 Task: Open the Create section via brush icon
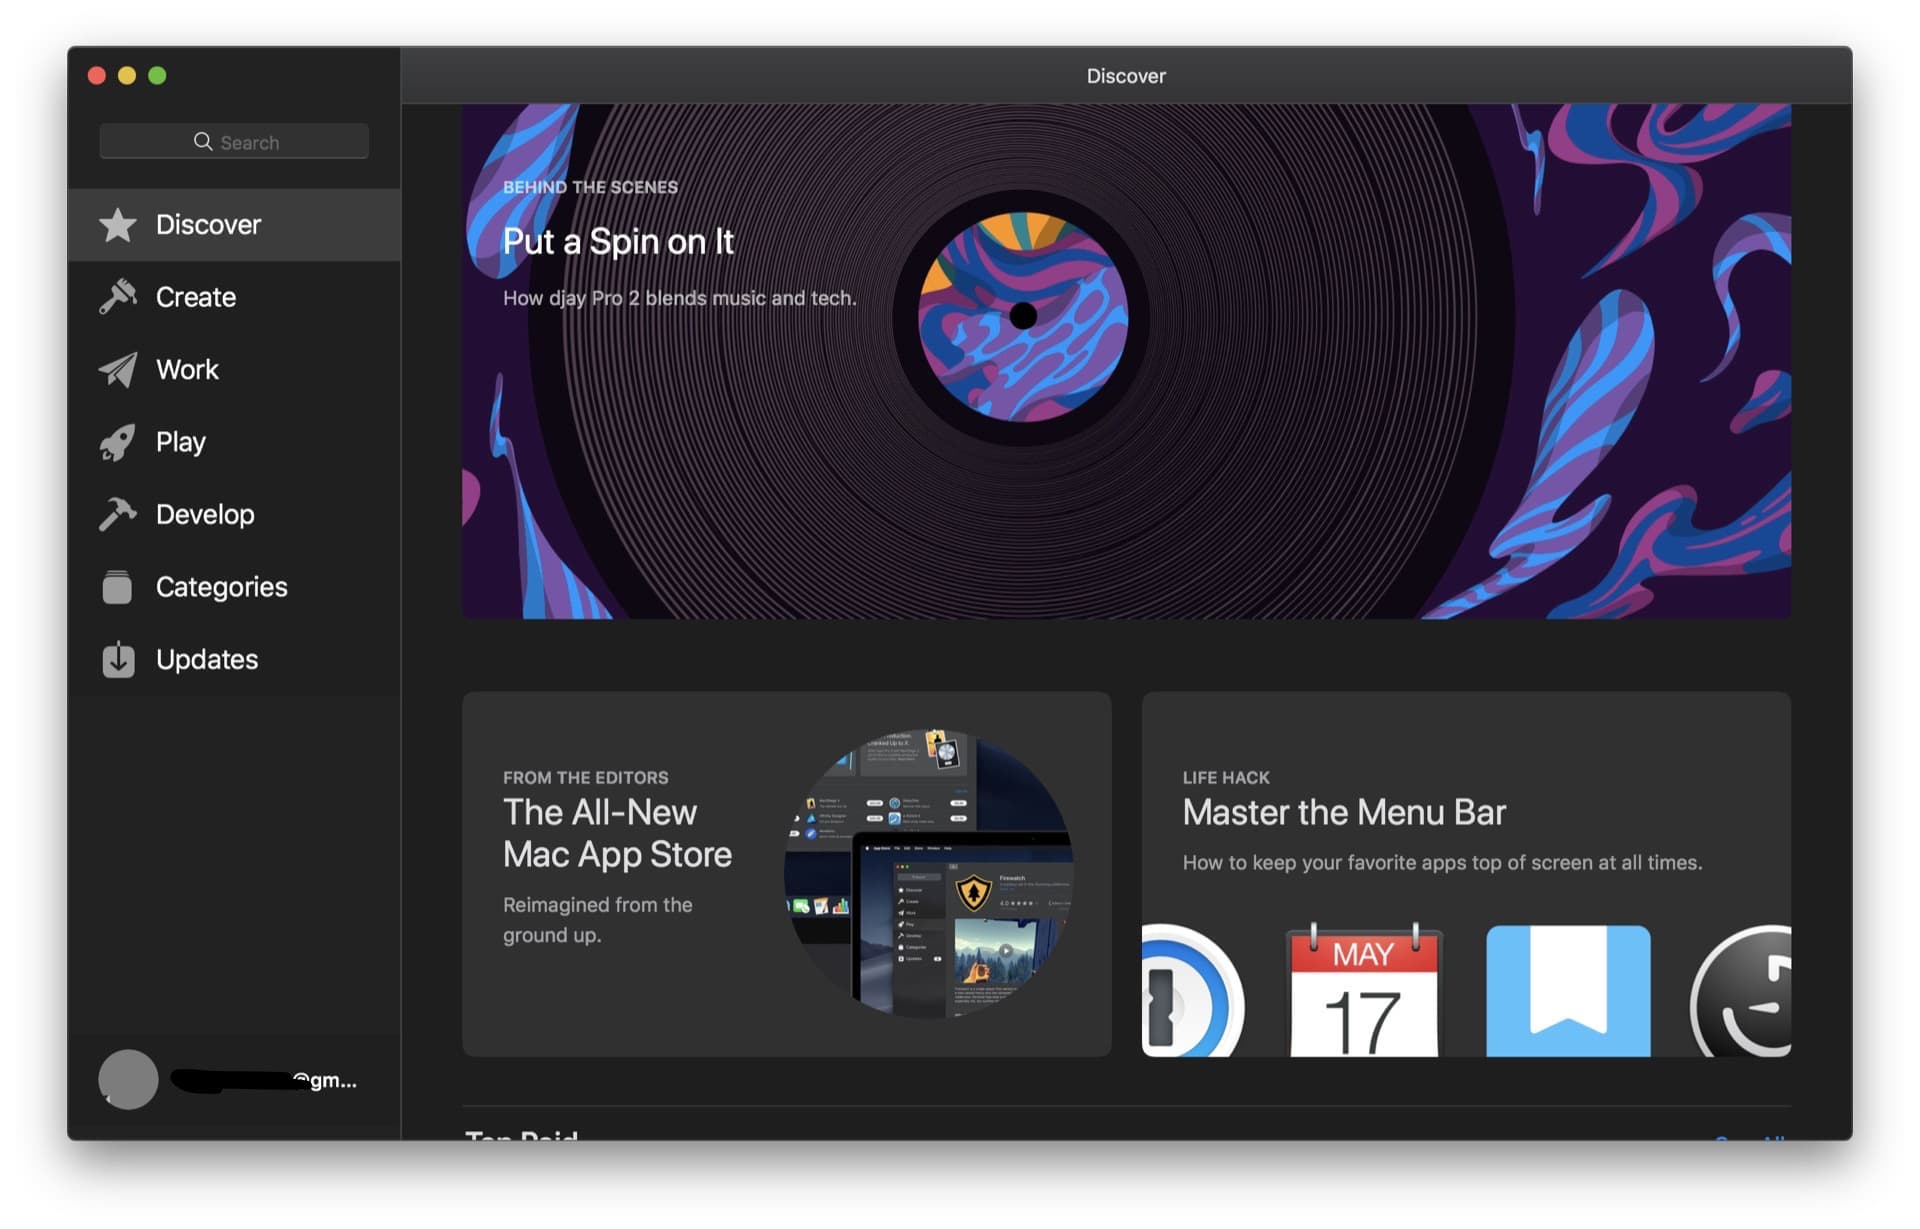pyautogui.click(x=117, y=296)
